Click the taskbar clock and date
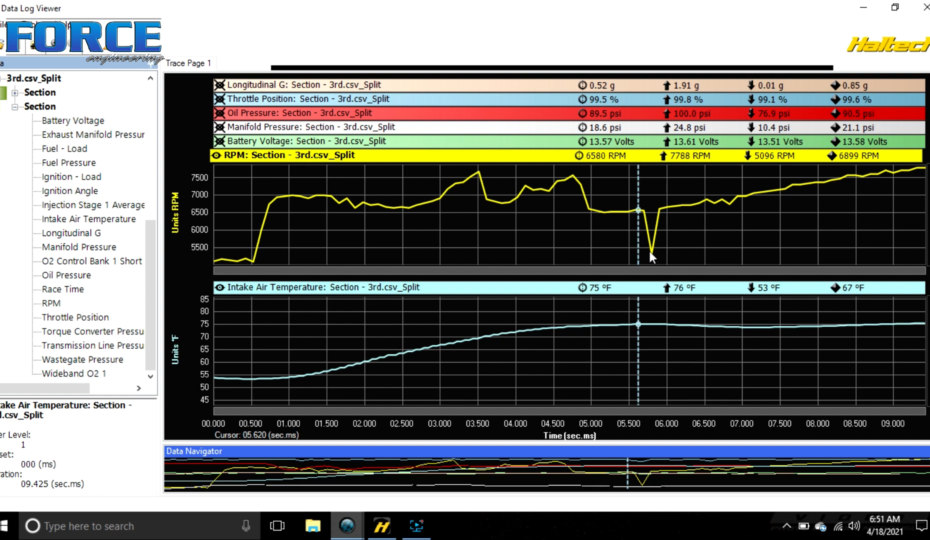The width and height of the screenshot is (930, 540). 884,526
